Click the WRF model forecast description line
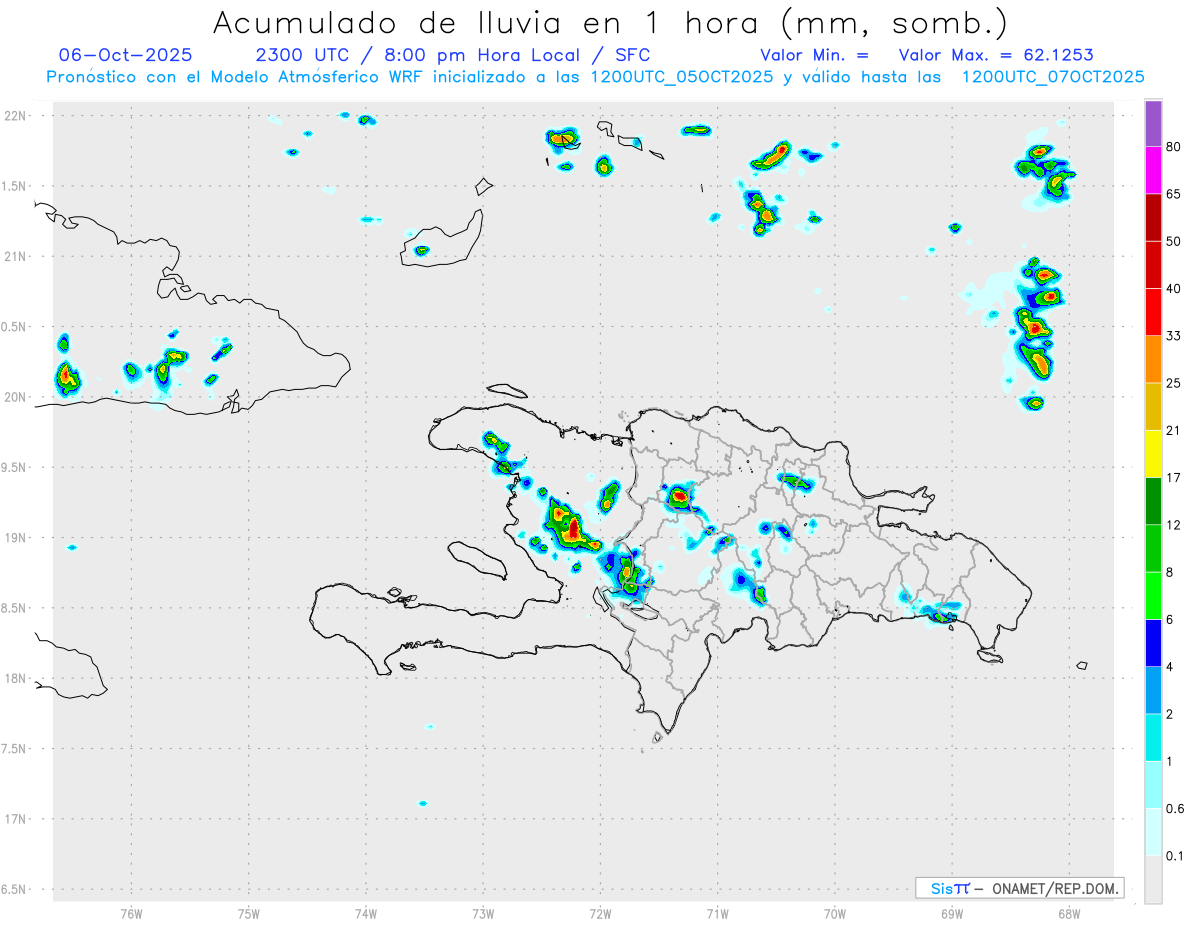The height and width of the screenshot is (927, 1200). (595, 77)
